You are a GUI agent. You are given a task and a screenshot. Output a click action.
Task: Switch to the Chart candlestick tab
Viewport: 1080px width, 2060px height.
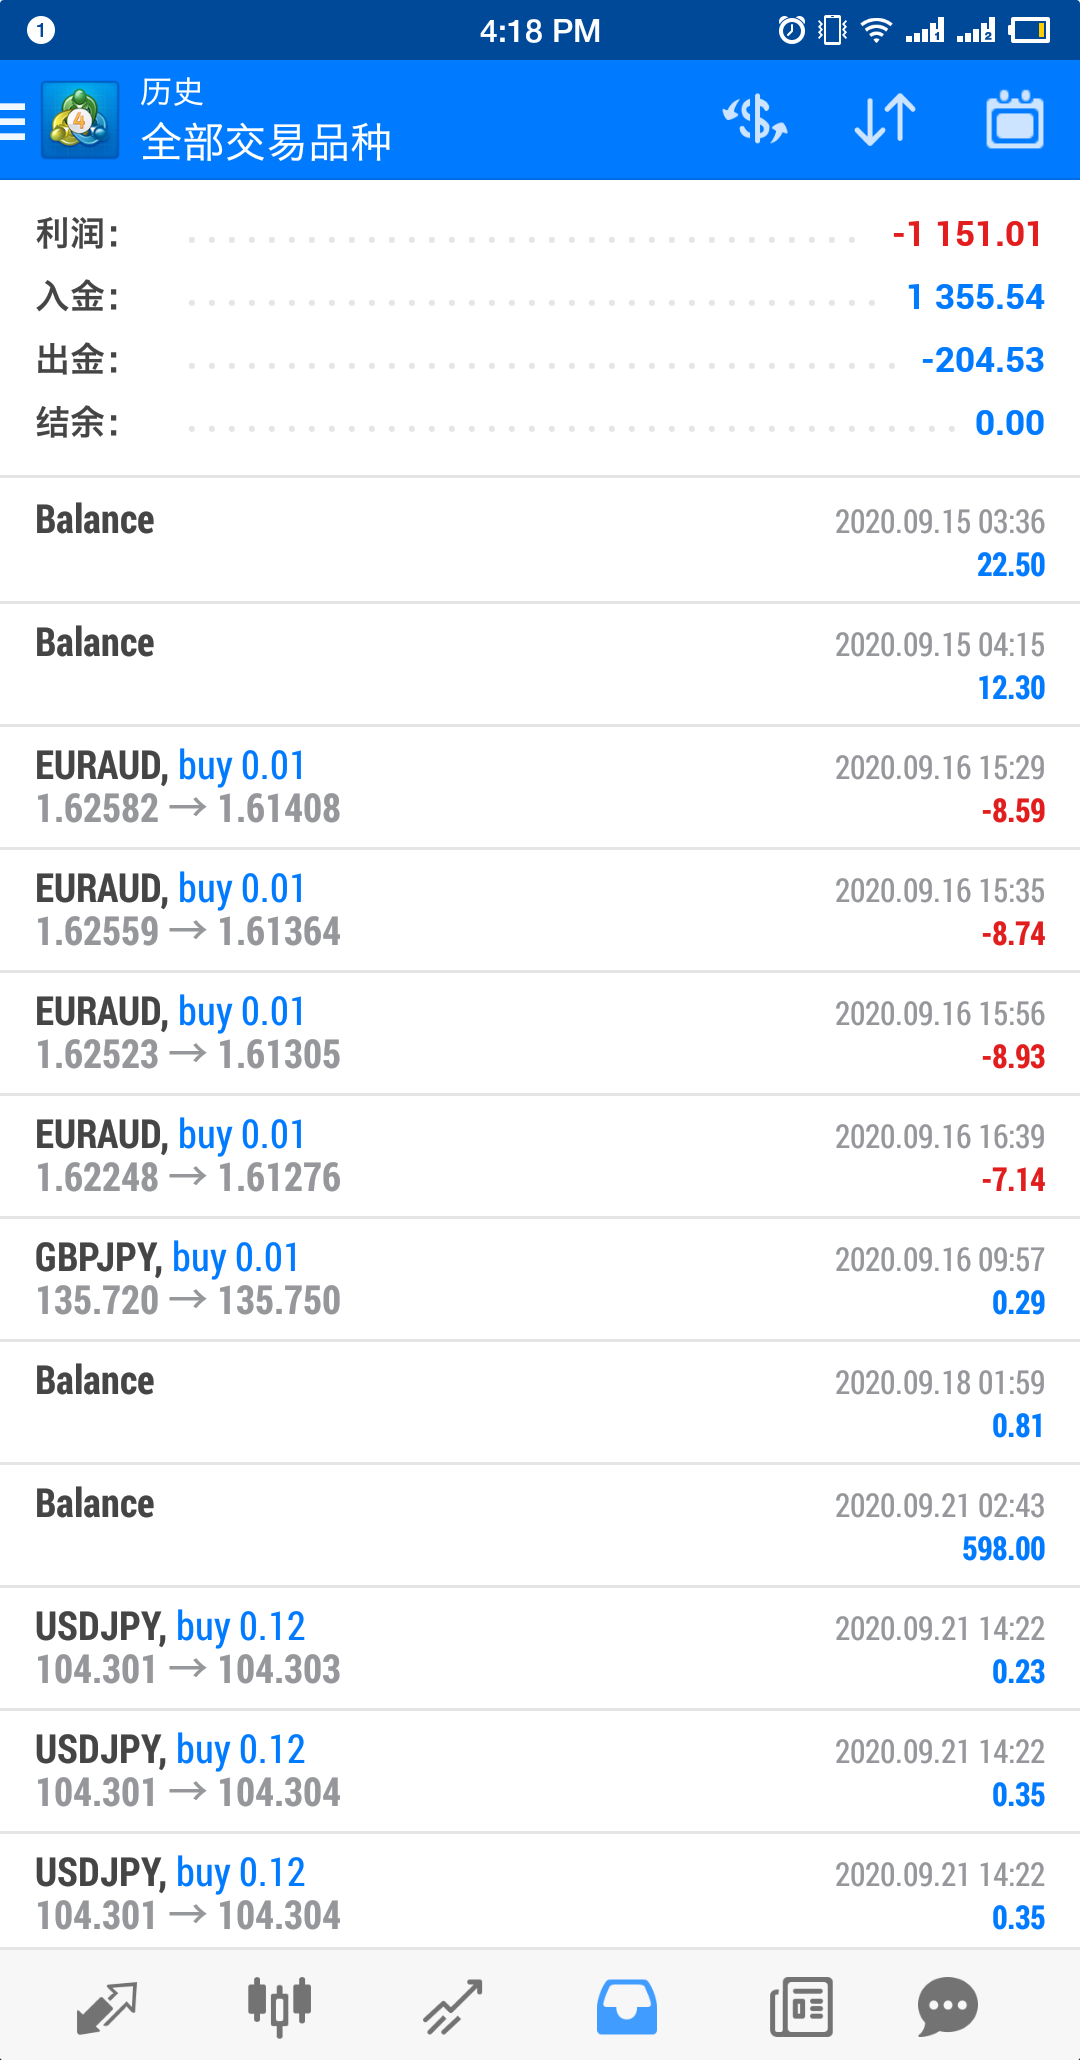pyautogui.click(x=279, y=2006)
